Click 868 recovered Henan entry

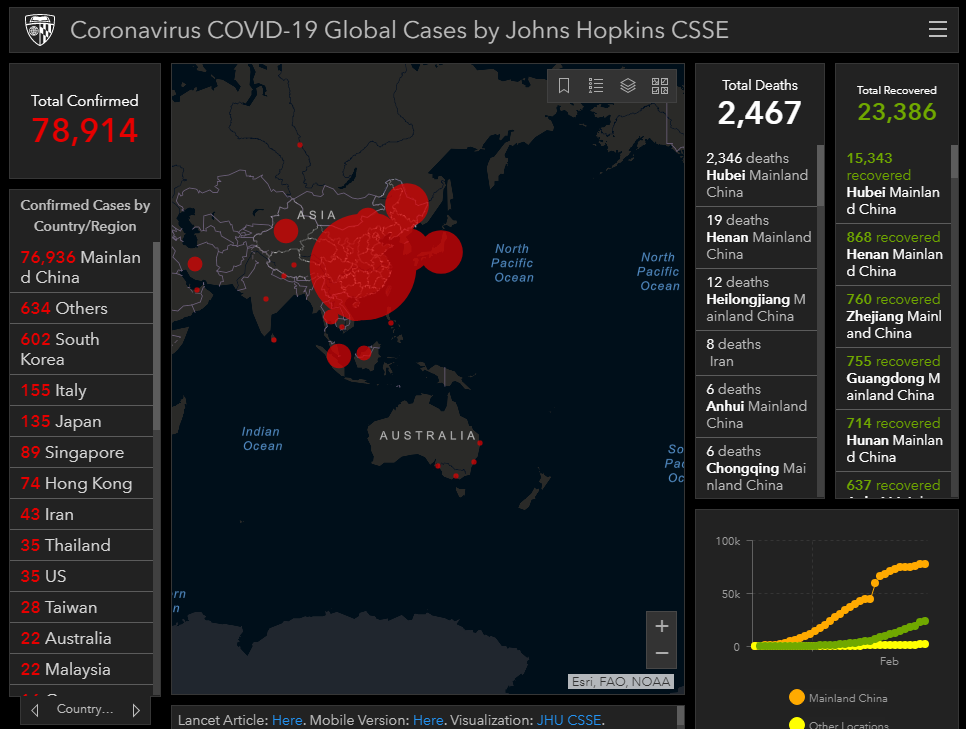click(893, 254)
